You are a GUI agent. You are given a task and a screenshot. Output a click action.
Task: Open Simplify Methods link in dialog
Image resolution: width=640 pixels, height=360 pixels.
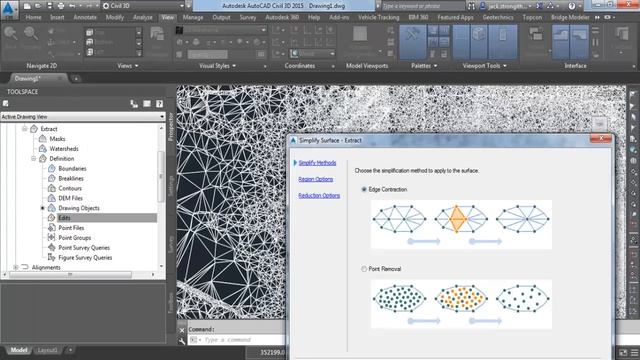[x=317, y=162]
